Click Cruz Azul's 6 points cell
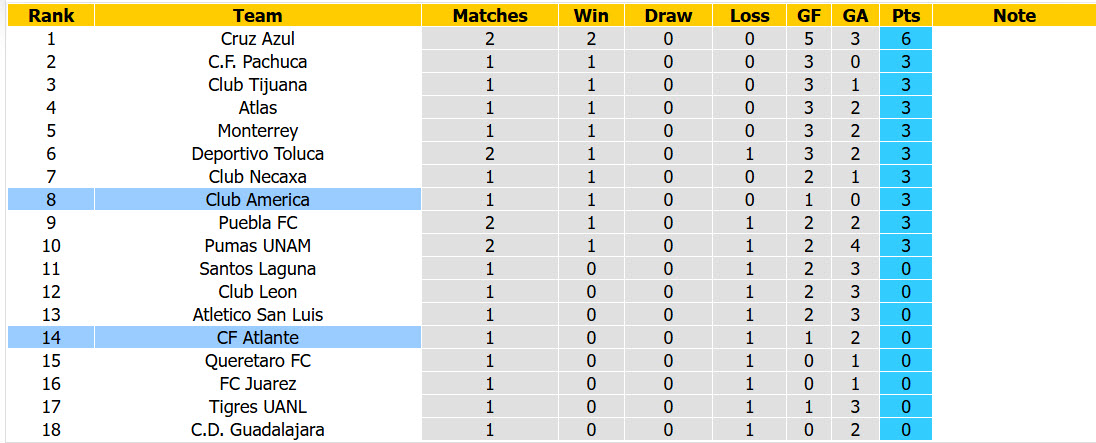 coord(906,39)
